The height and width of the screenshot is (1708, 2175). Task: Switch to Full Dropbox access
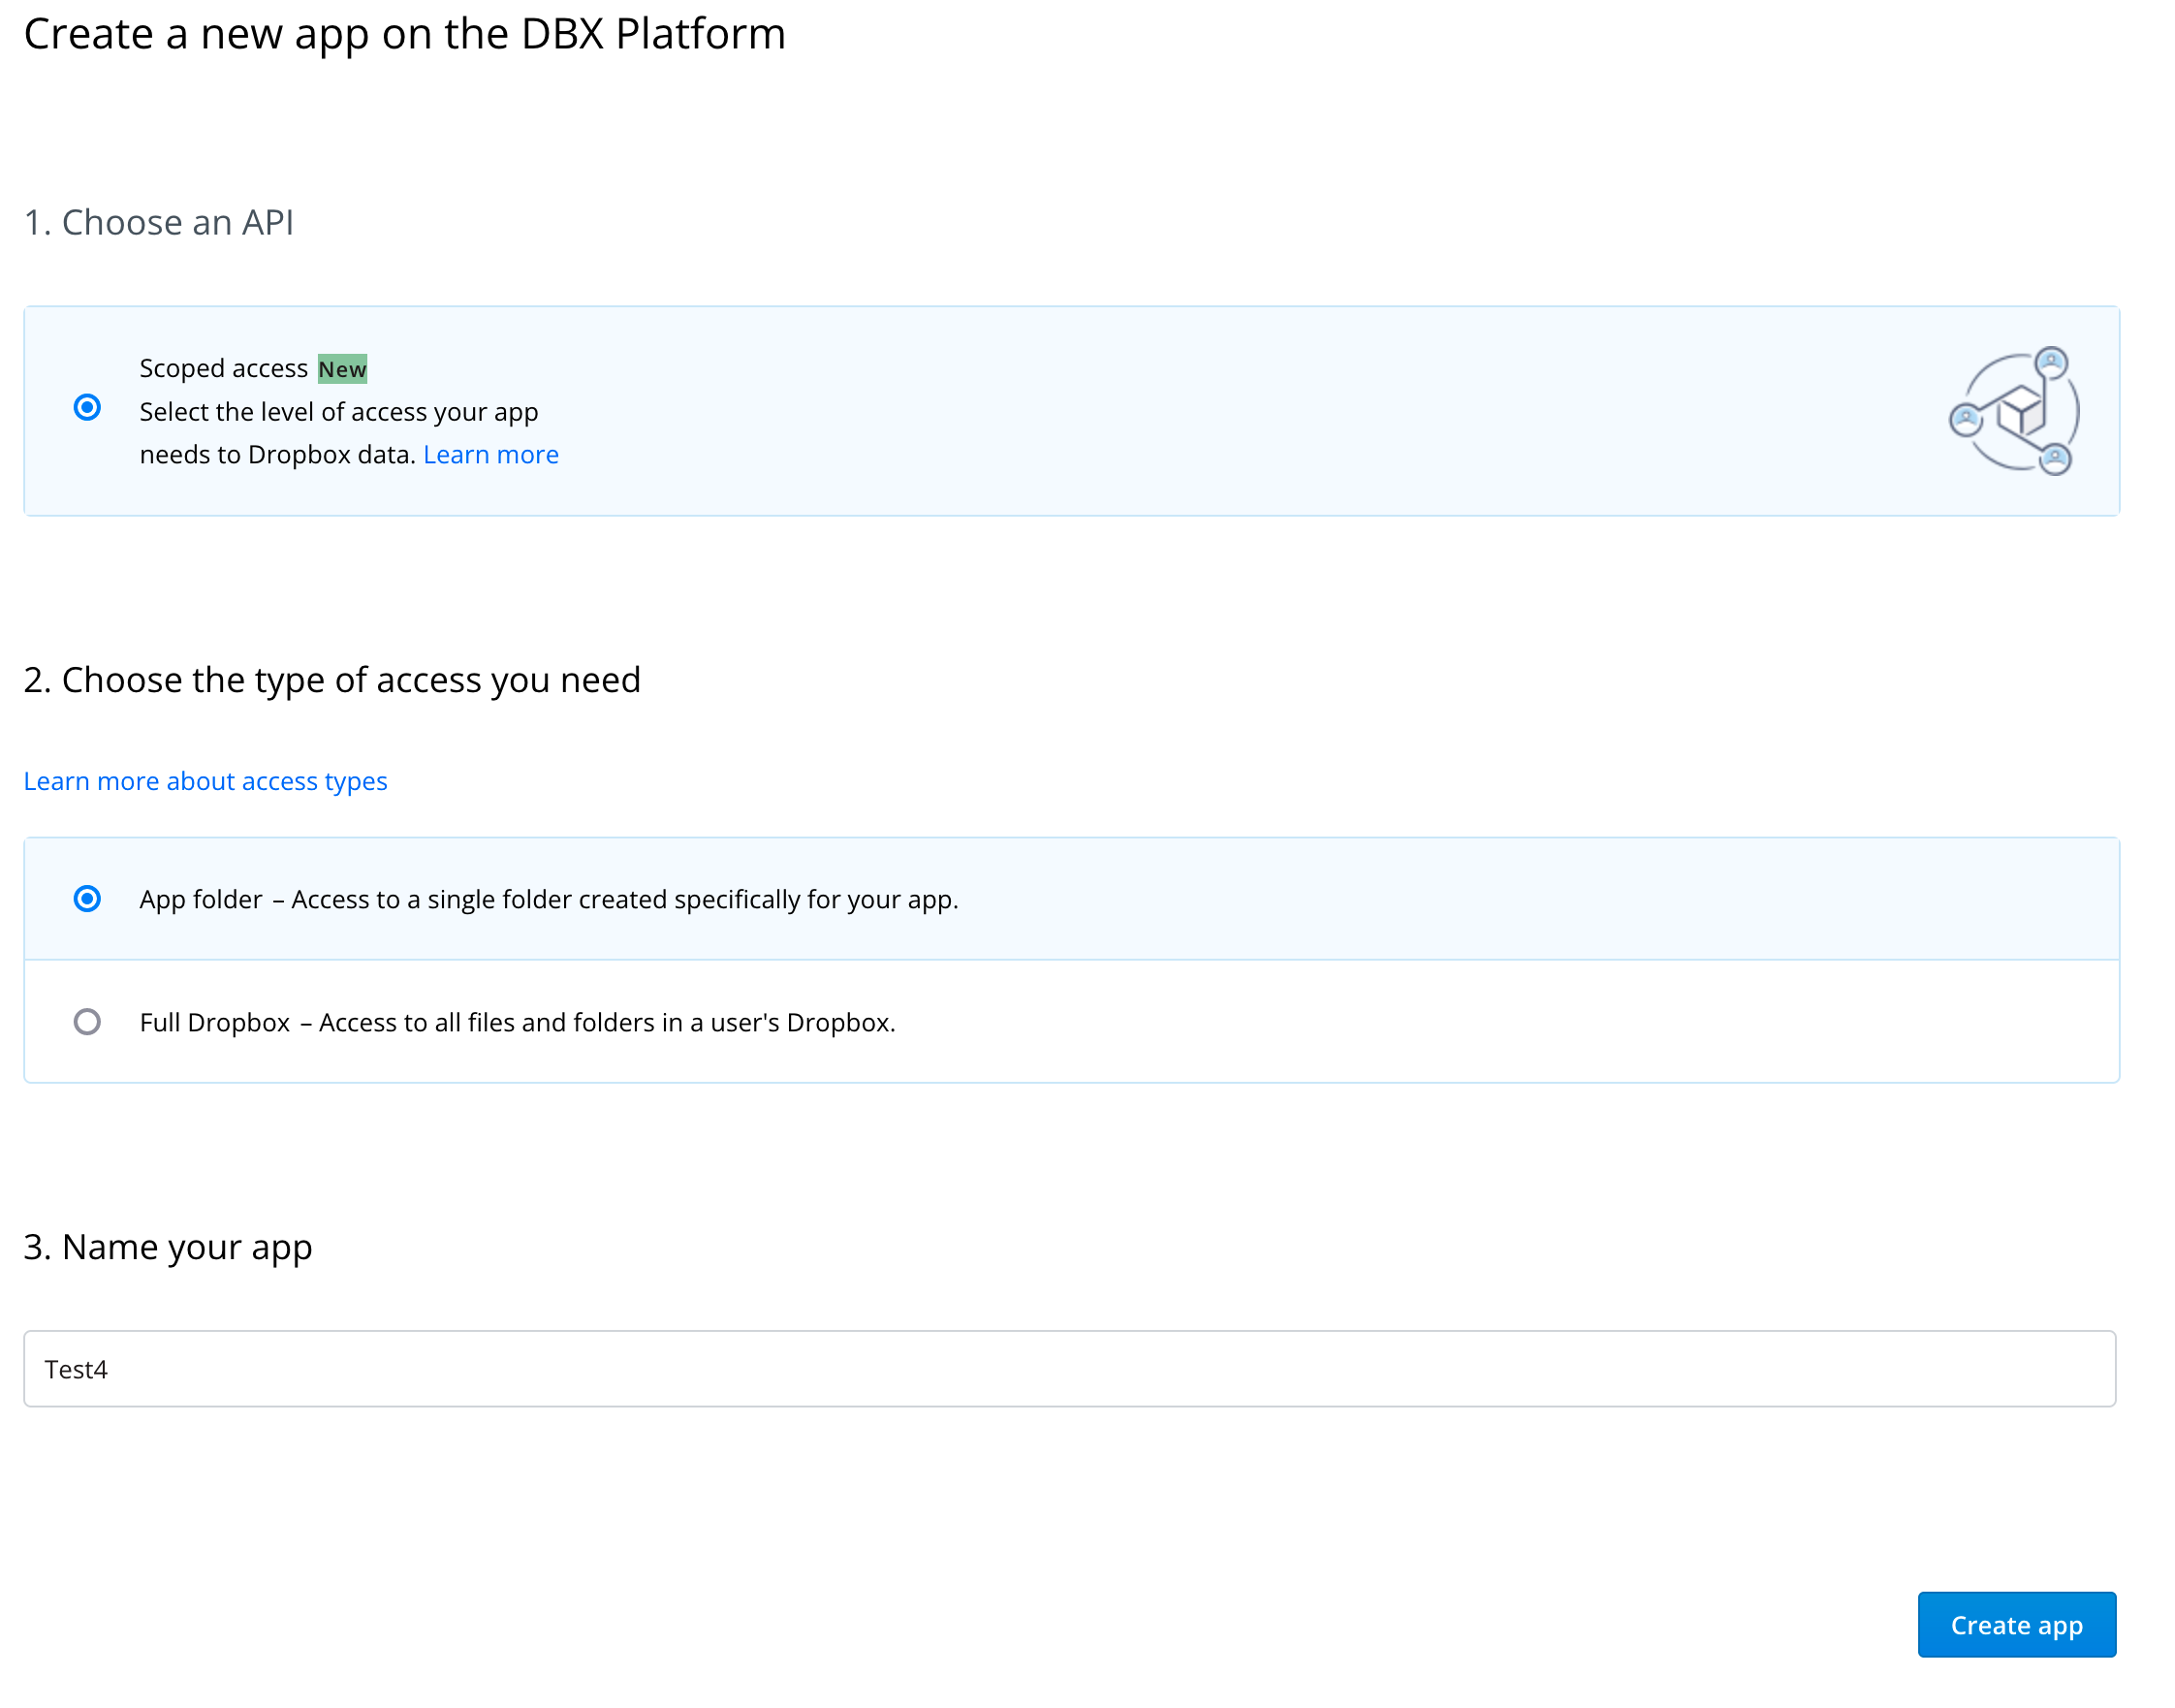pyautogui.click(x=89, y=1022)
